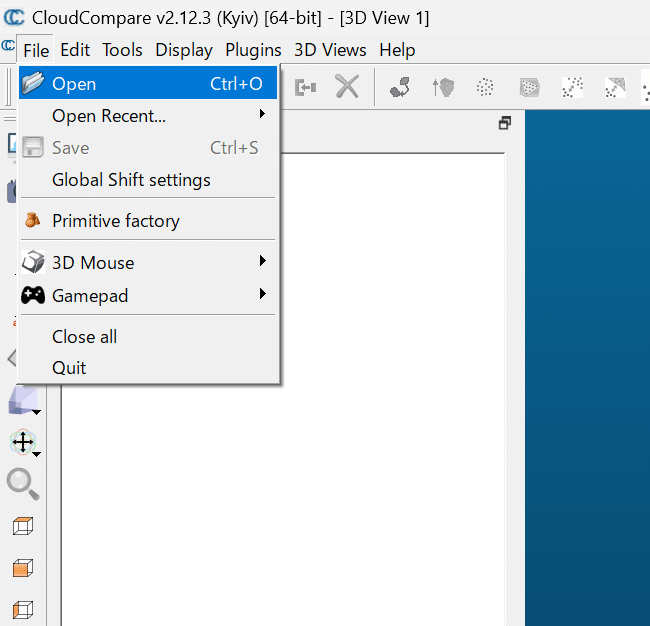Image resolution: width=650 pixels, height=626 pixels.
Task: Open the view-mode cube dropdown arrow
Action: 36,412
